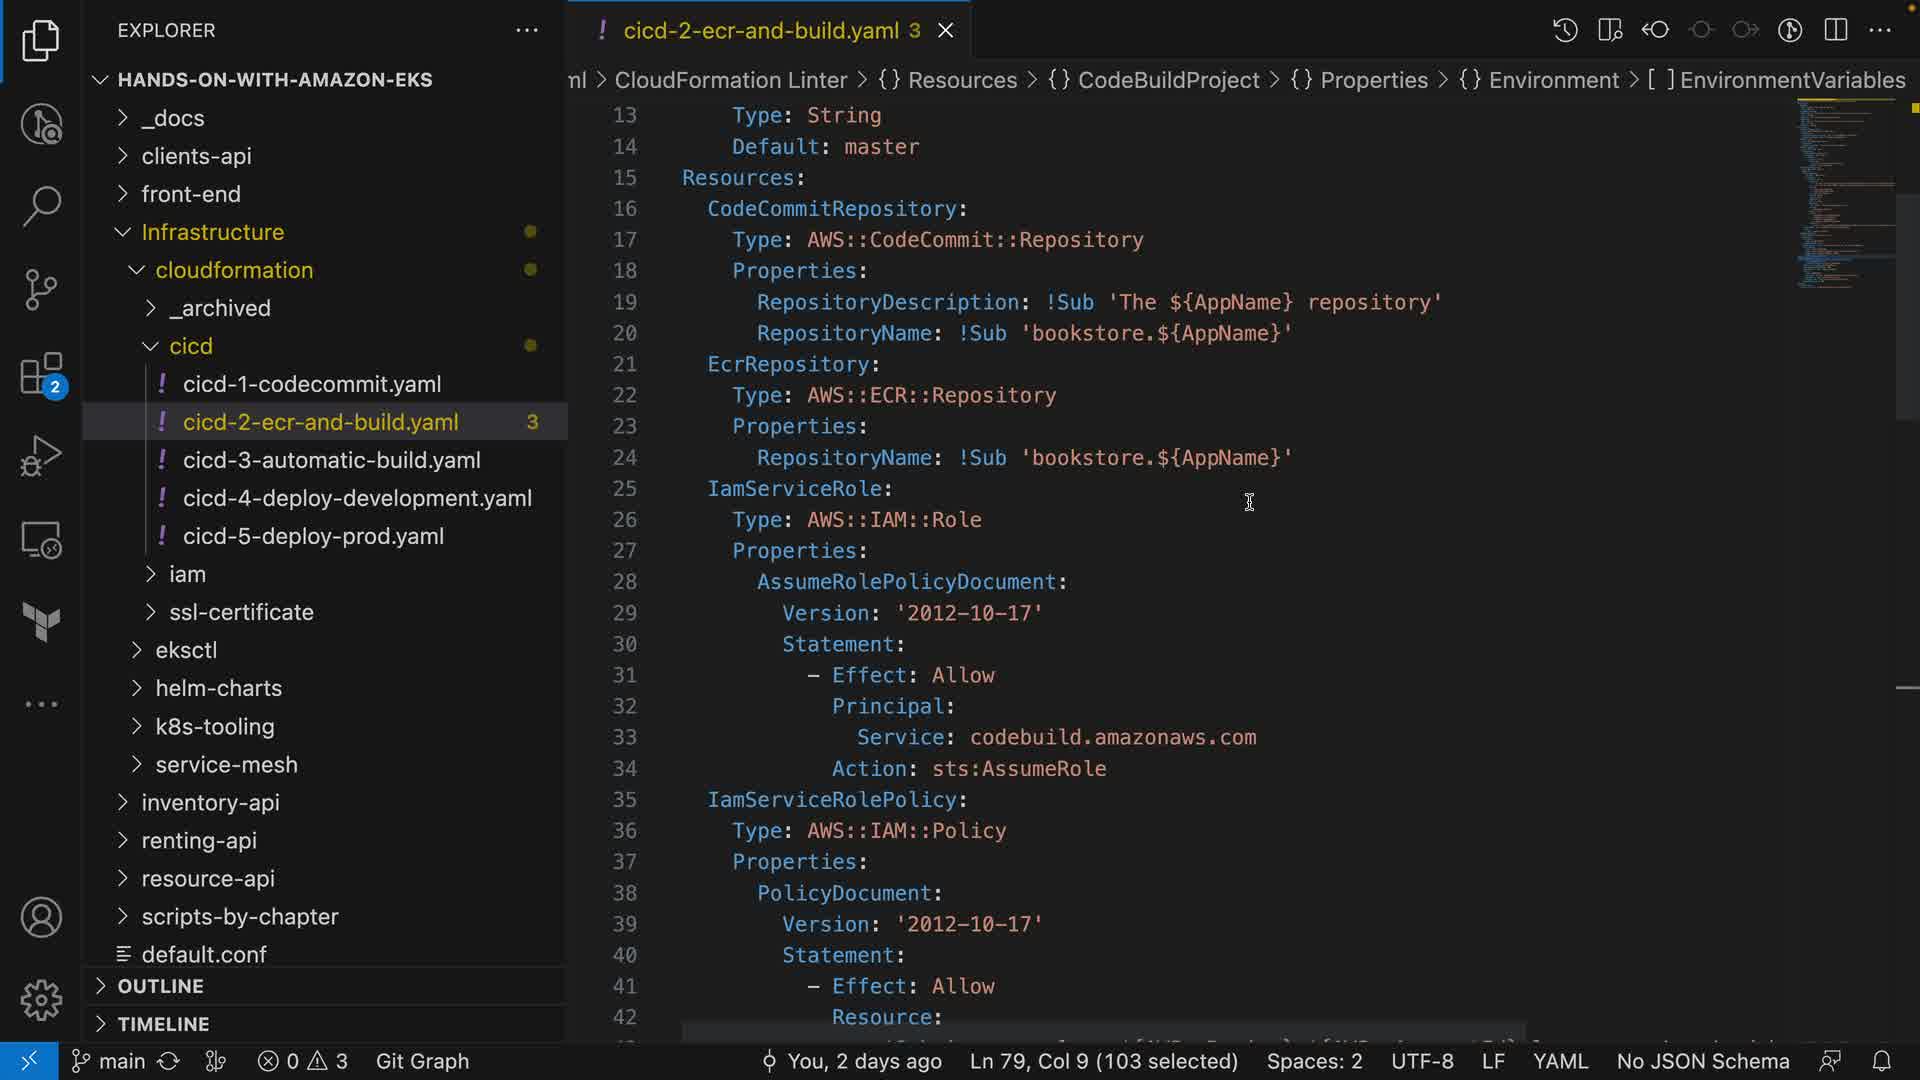Open the Run and Debug view
This screenshot has height=1080, width=1920.
pos(41,456)
